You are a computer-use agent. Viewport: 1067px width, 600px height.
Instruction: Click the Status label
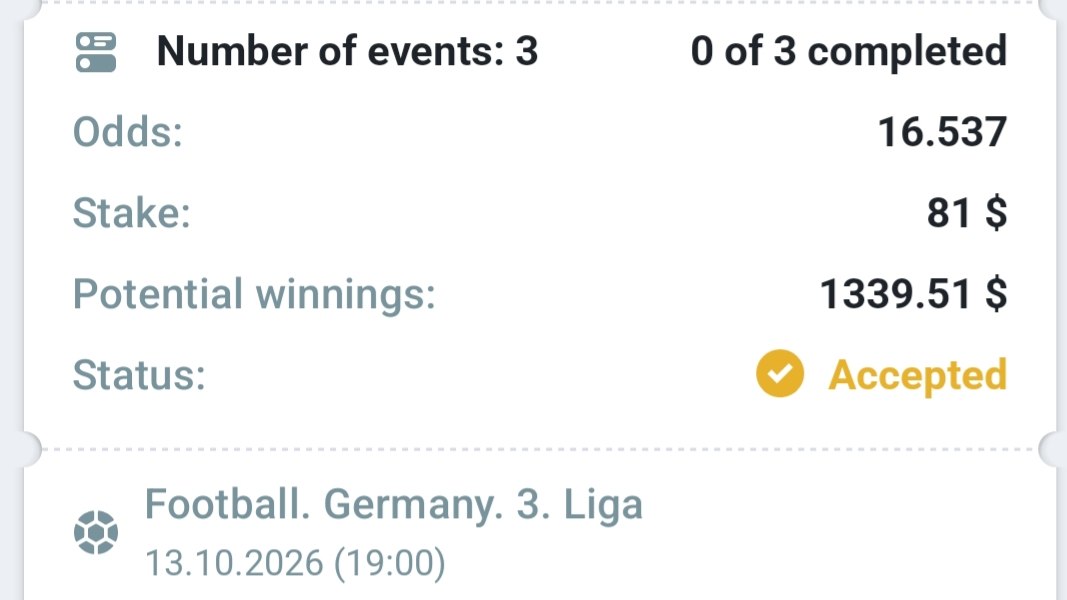139,375
